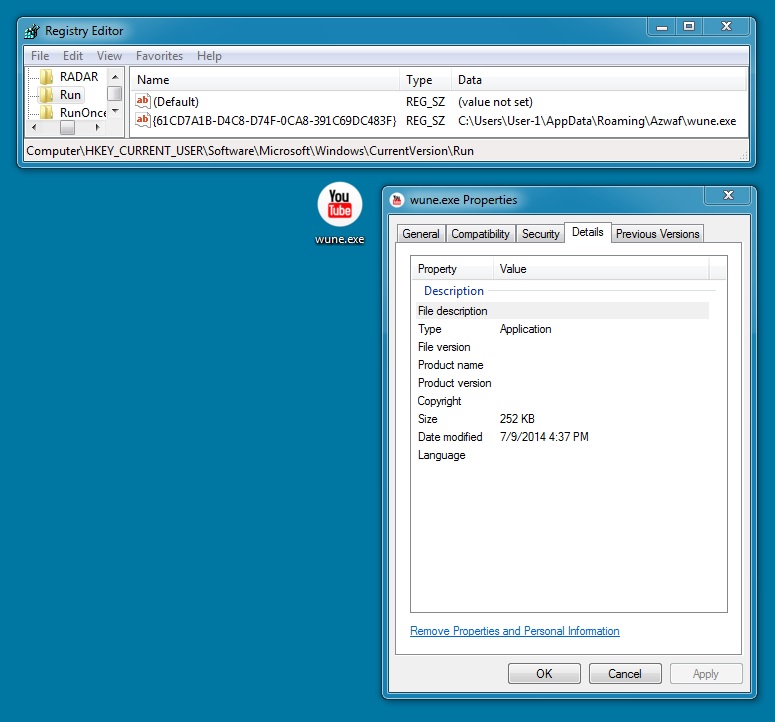Click the Application type value
This screenshot has width=775, height=722.
click(x=525, y=329)
